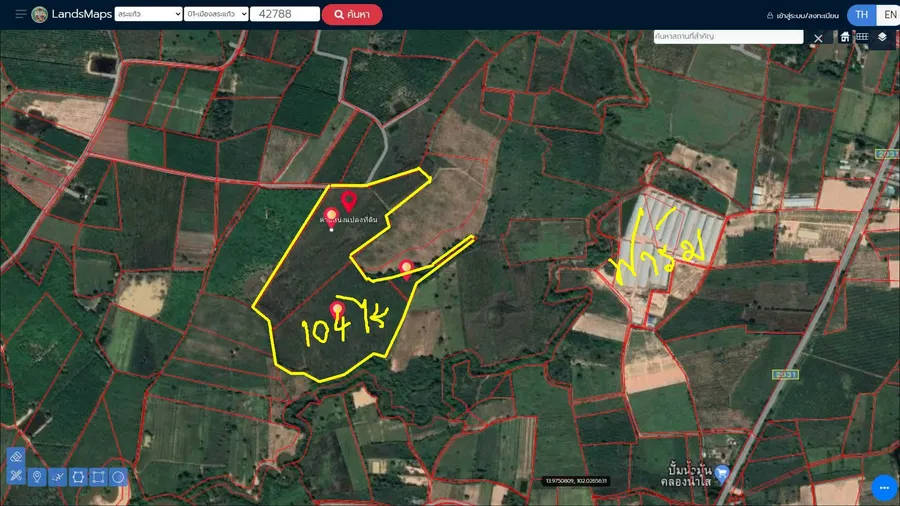Toggle the ruler and pencil measure tool

click(15, 476)
